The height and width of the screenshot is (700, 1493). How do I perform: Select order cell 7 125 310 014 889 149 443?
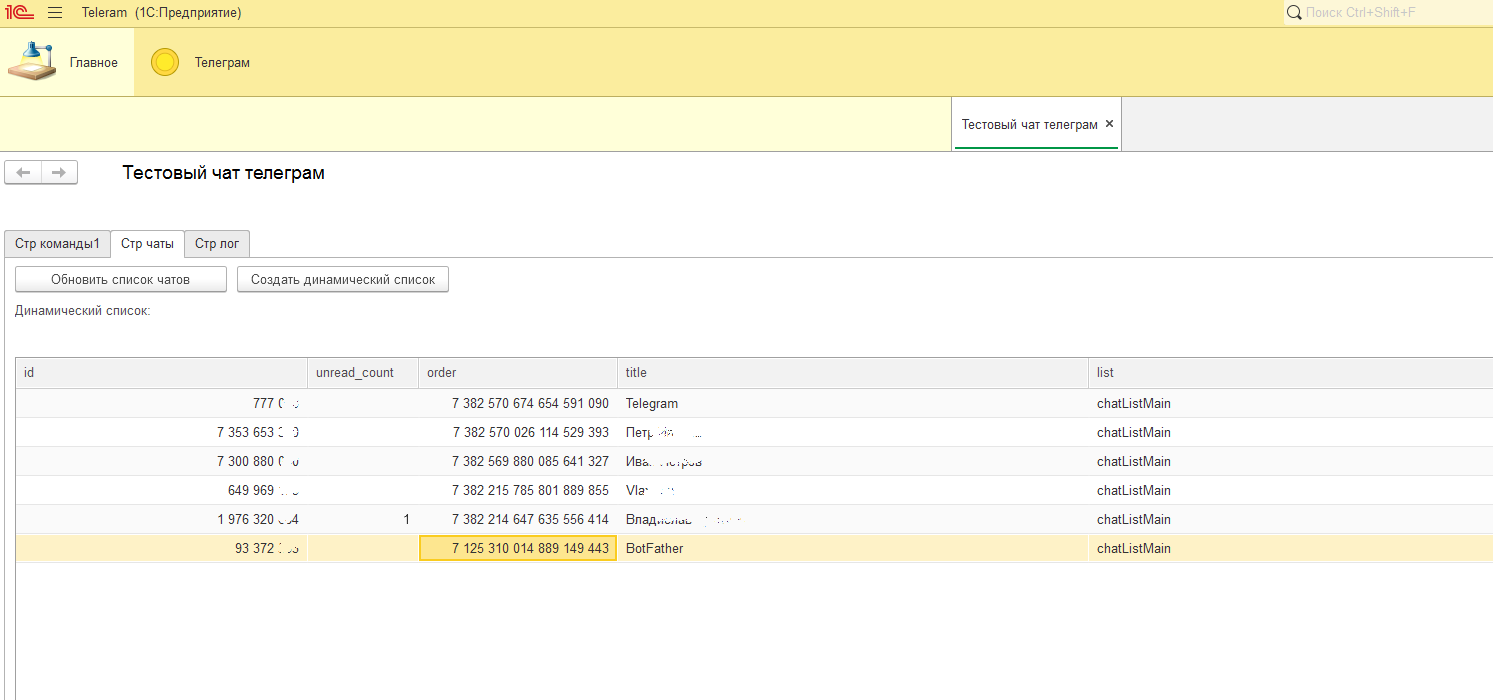click(517, 548)
